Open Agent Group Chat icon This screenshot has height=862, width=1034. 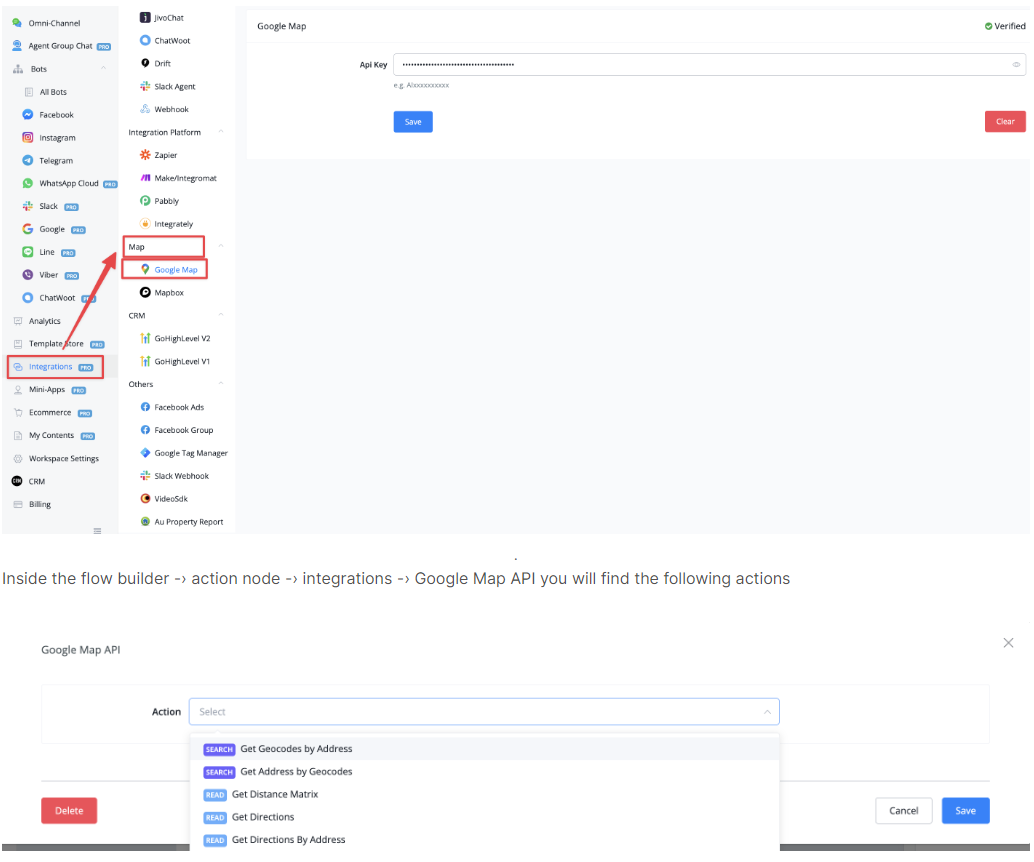click(17, 46)
